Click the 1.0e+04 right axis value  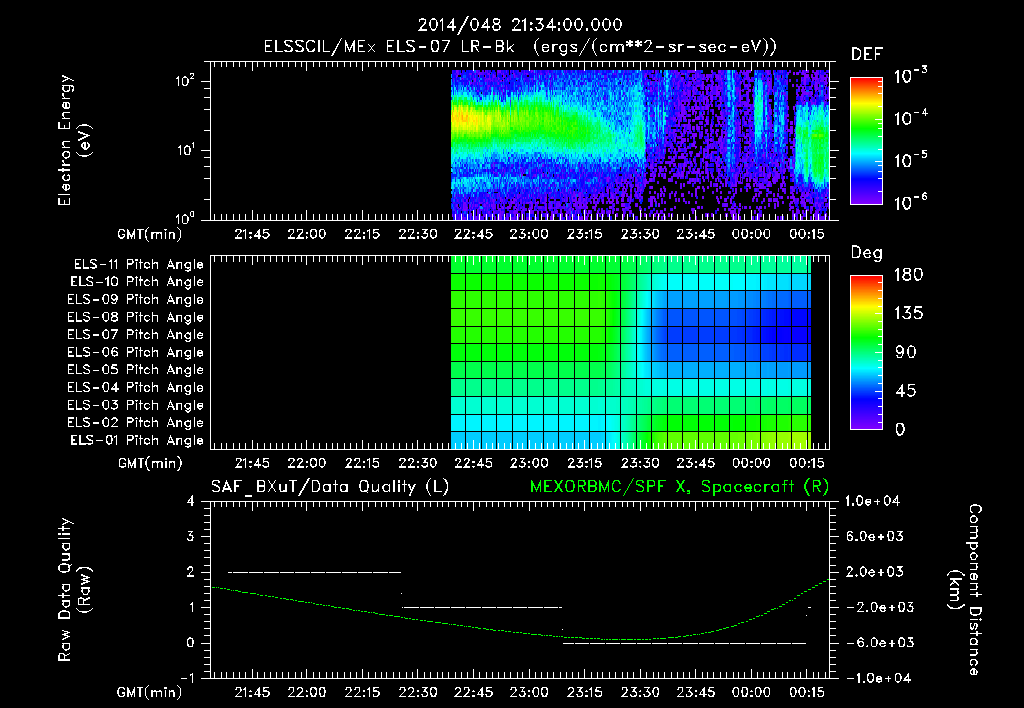click(x=872, y=501)
